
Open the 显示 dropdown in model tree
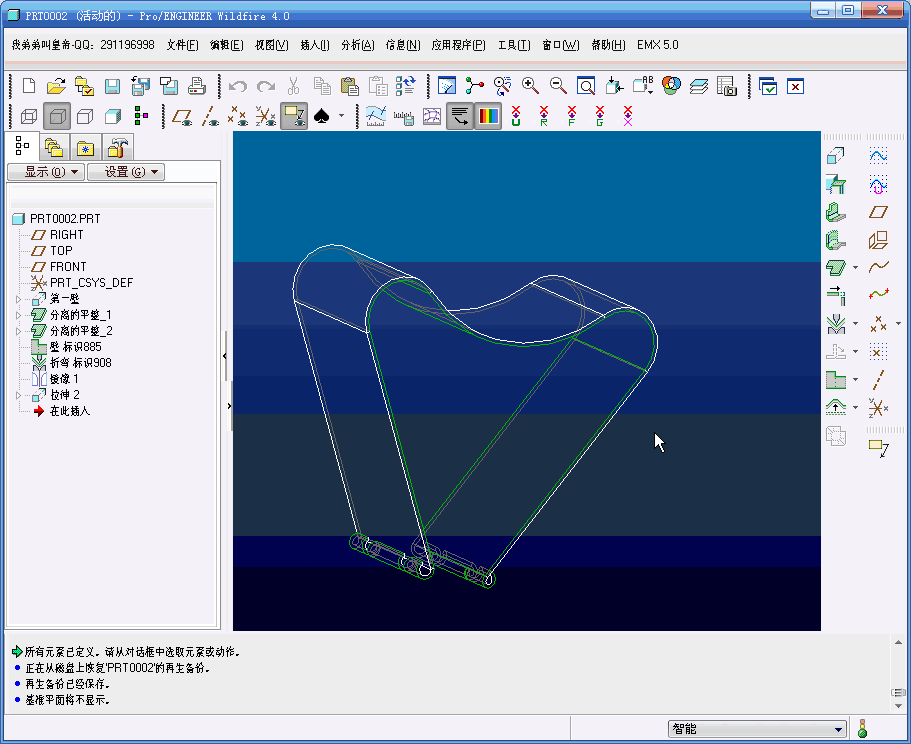click(x=45, y=172)
